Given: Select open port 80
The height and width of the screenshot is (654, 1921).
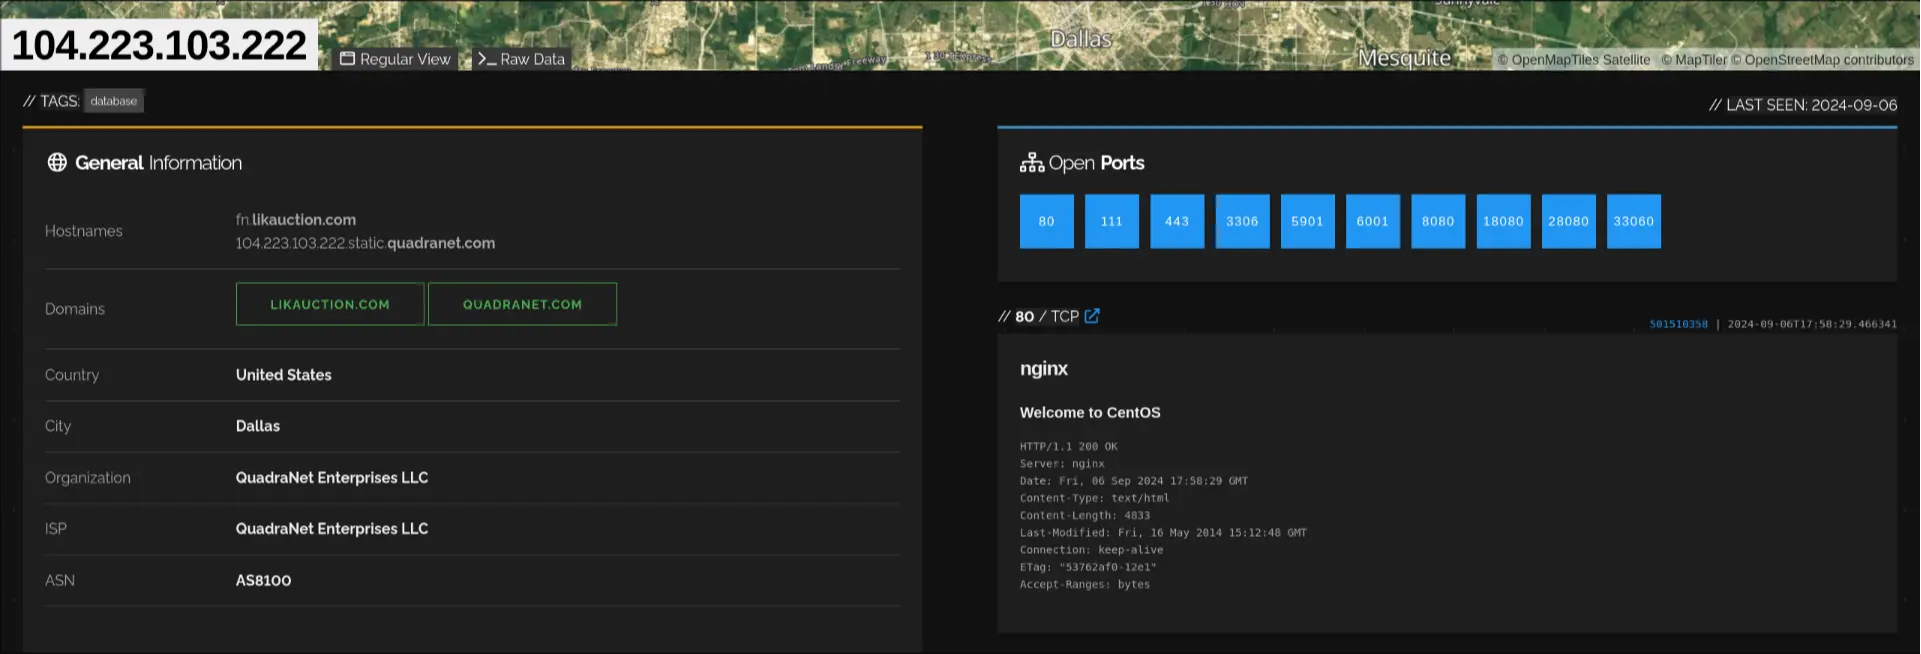Looking at the screenshot, I should [x=1046, y=221].
